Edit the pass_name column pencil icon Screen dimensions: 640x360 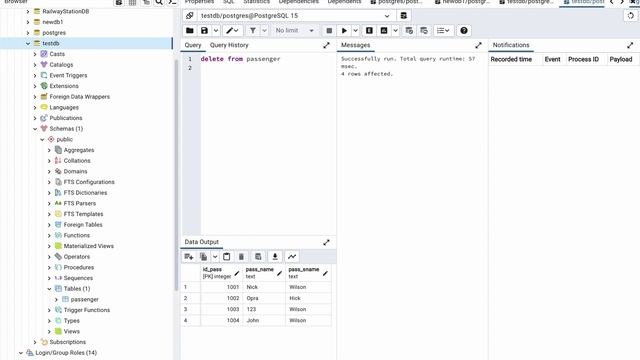(280, 273)
